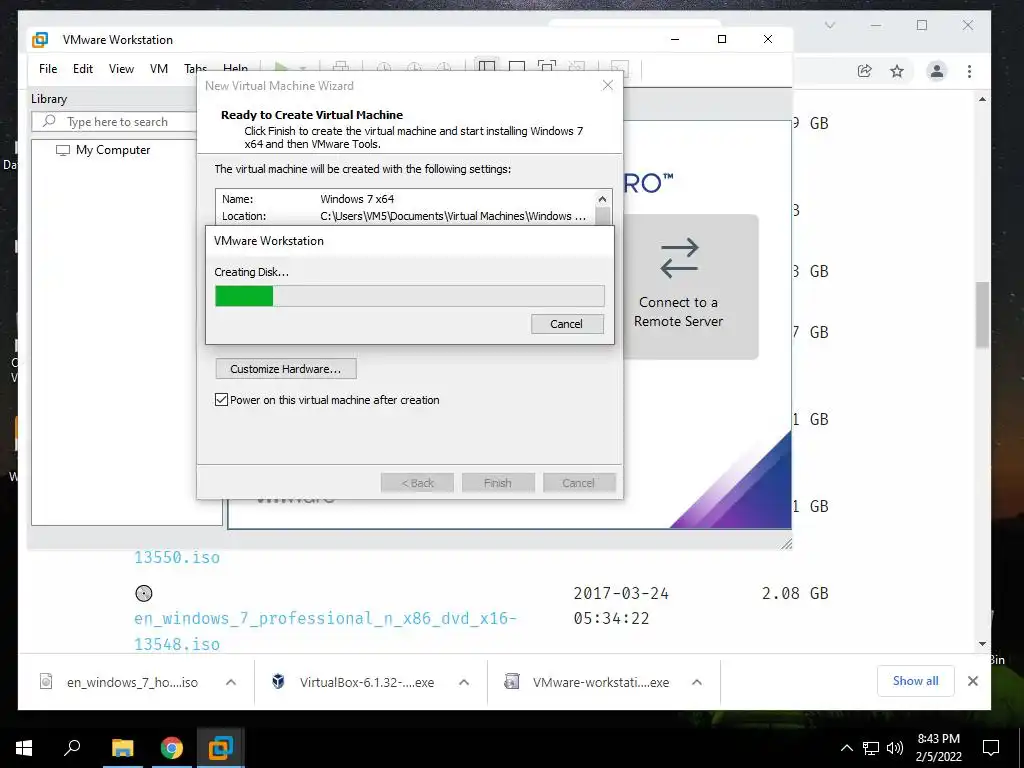Click the disc icon beside en_windows_7_professional_n_x86 iso
The width and height of the screenshot is (1024, 768).
144,593
